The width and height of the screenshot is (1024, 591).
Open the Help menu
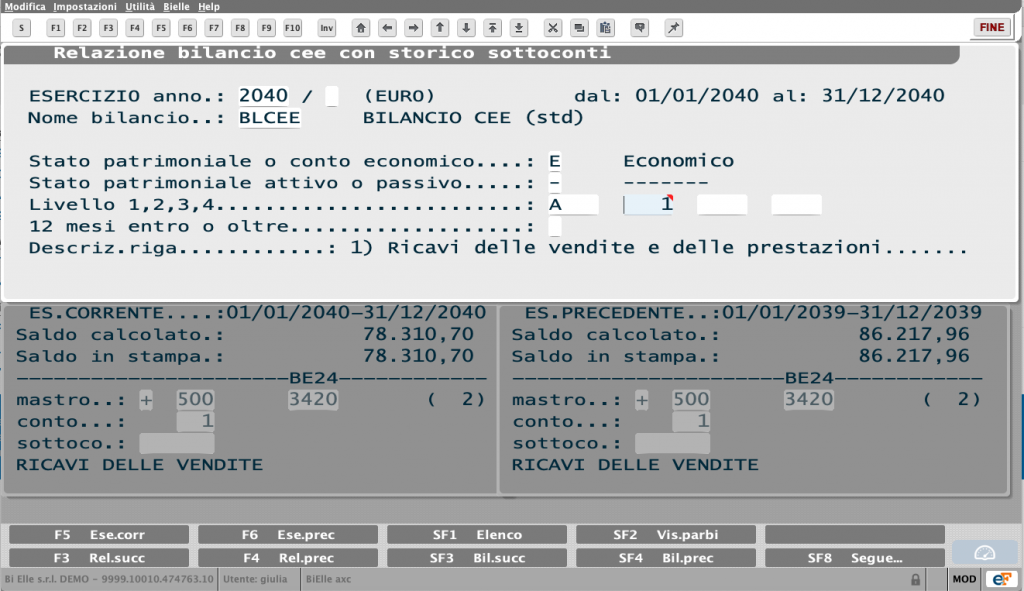click(x=209, y=7)
